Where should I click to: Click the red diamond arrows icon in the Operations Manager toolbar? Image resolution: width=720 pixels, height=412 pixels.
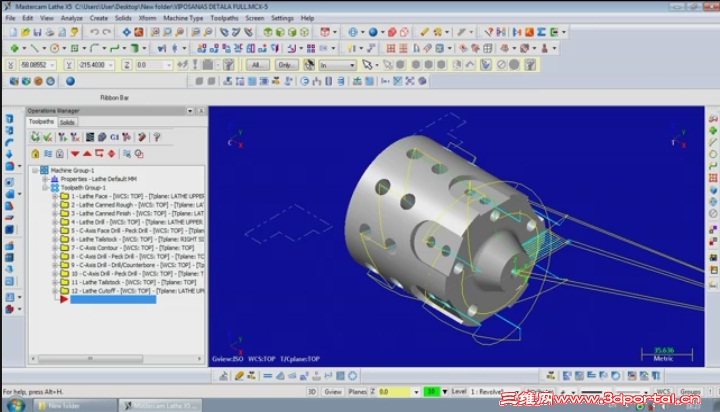111,154
